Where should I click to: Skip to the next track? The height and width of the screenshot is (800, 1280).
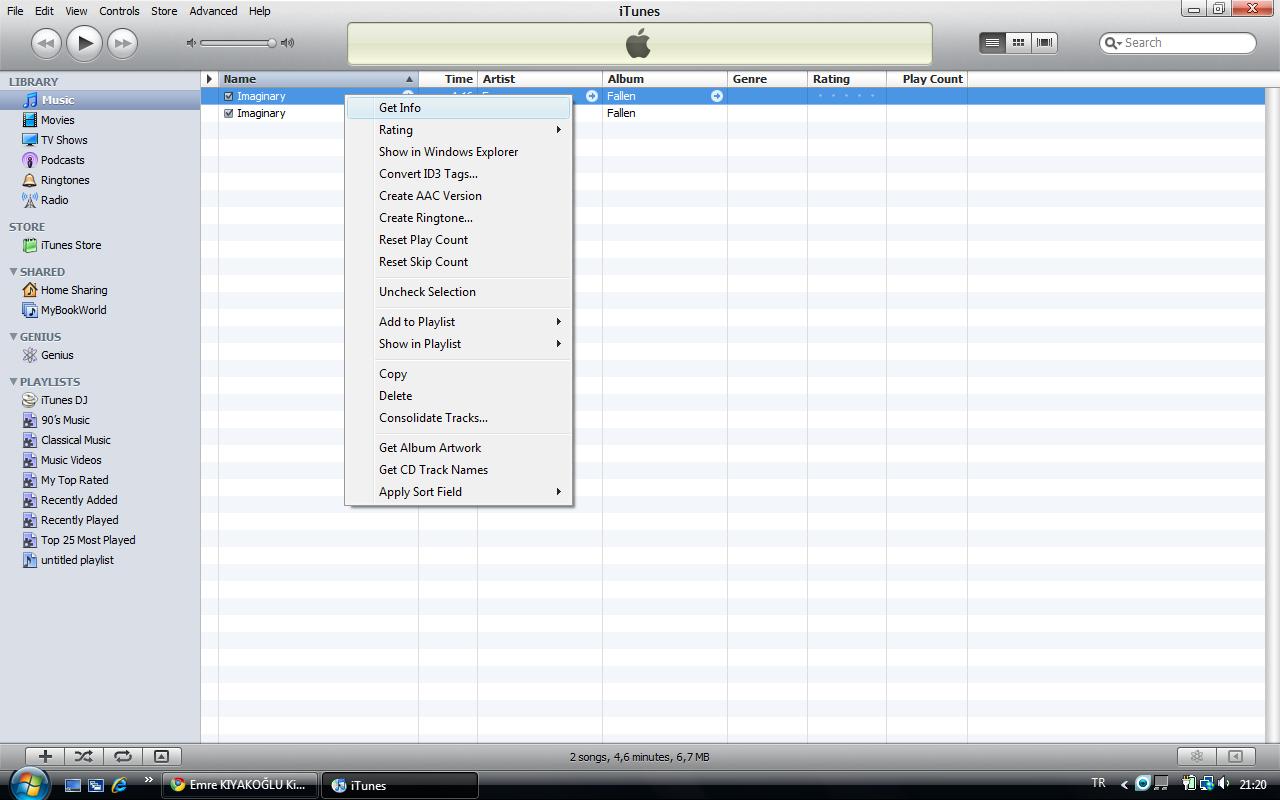[x=122, y=43]
